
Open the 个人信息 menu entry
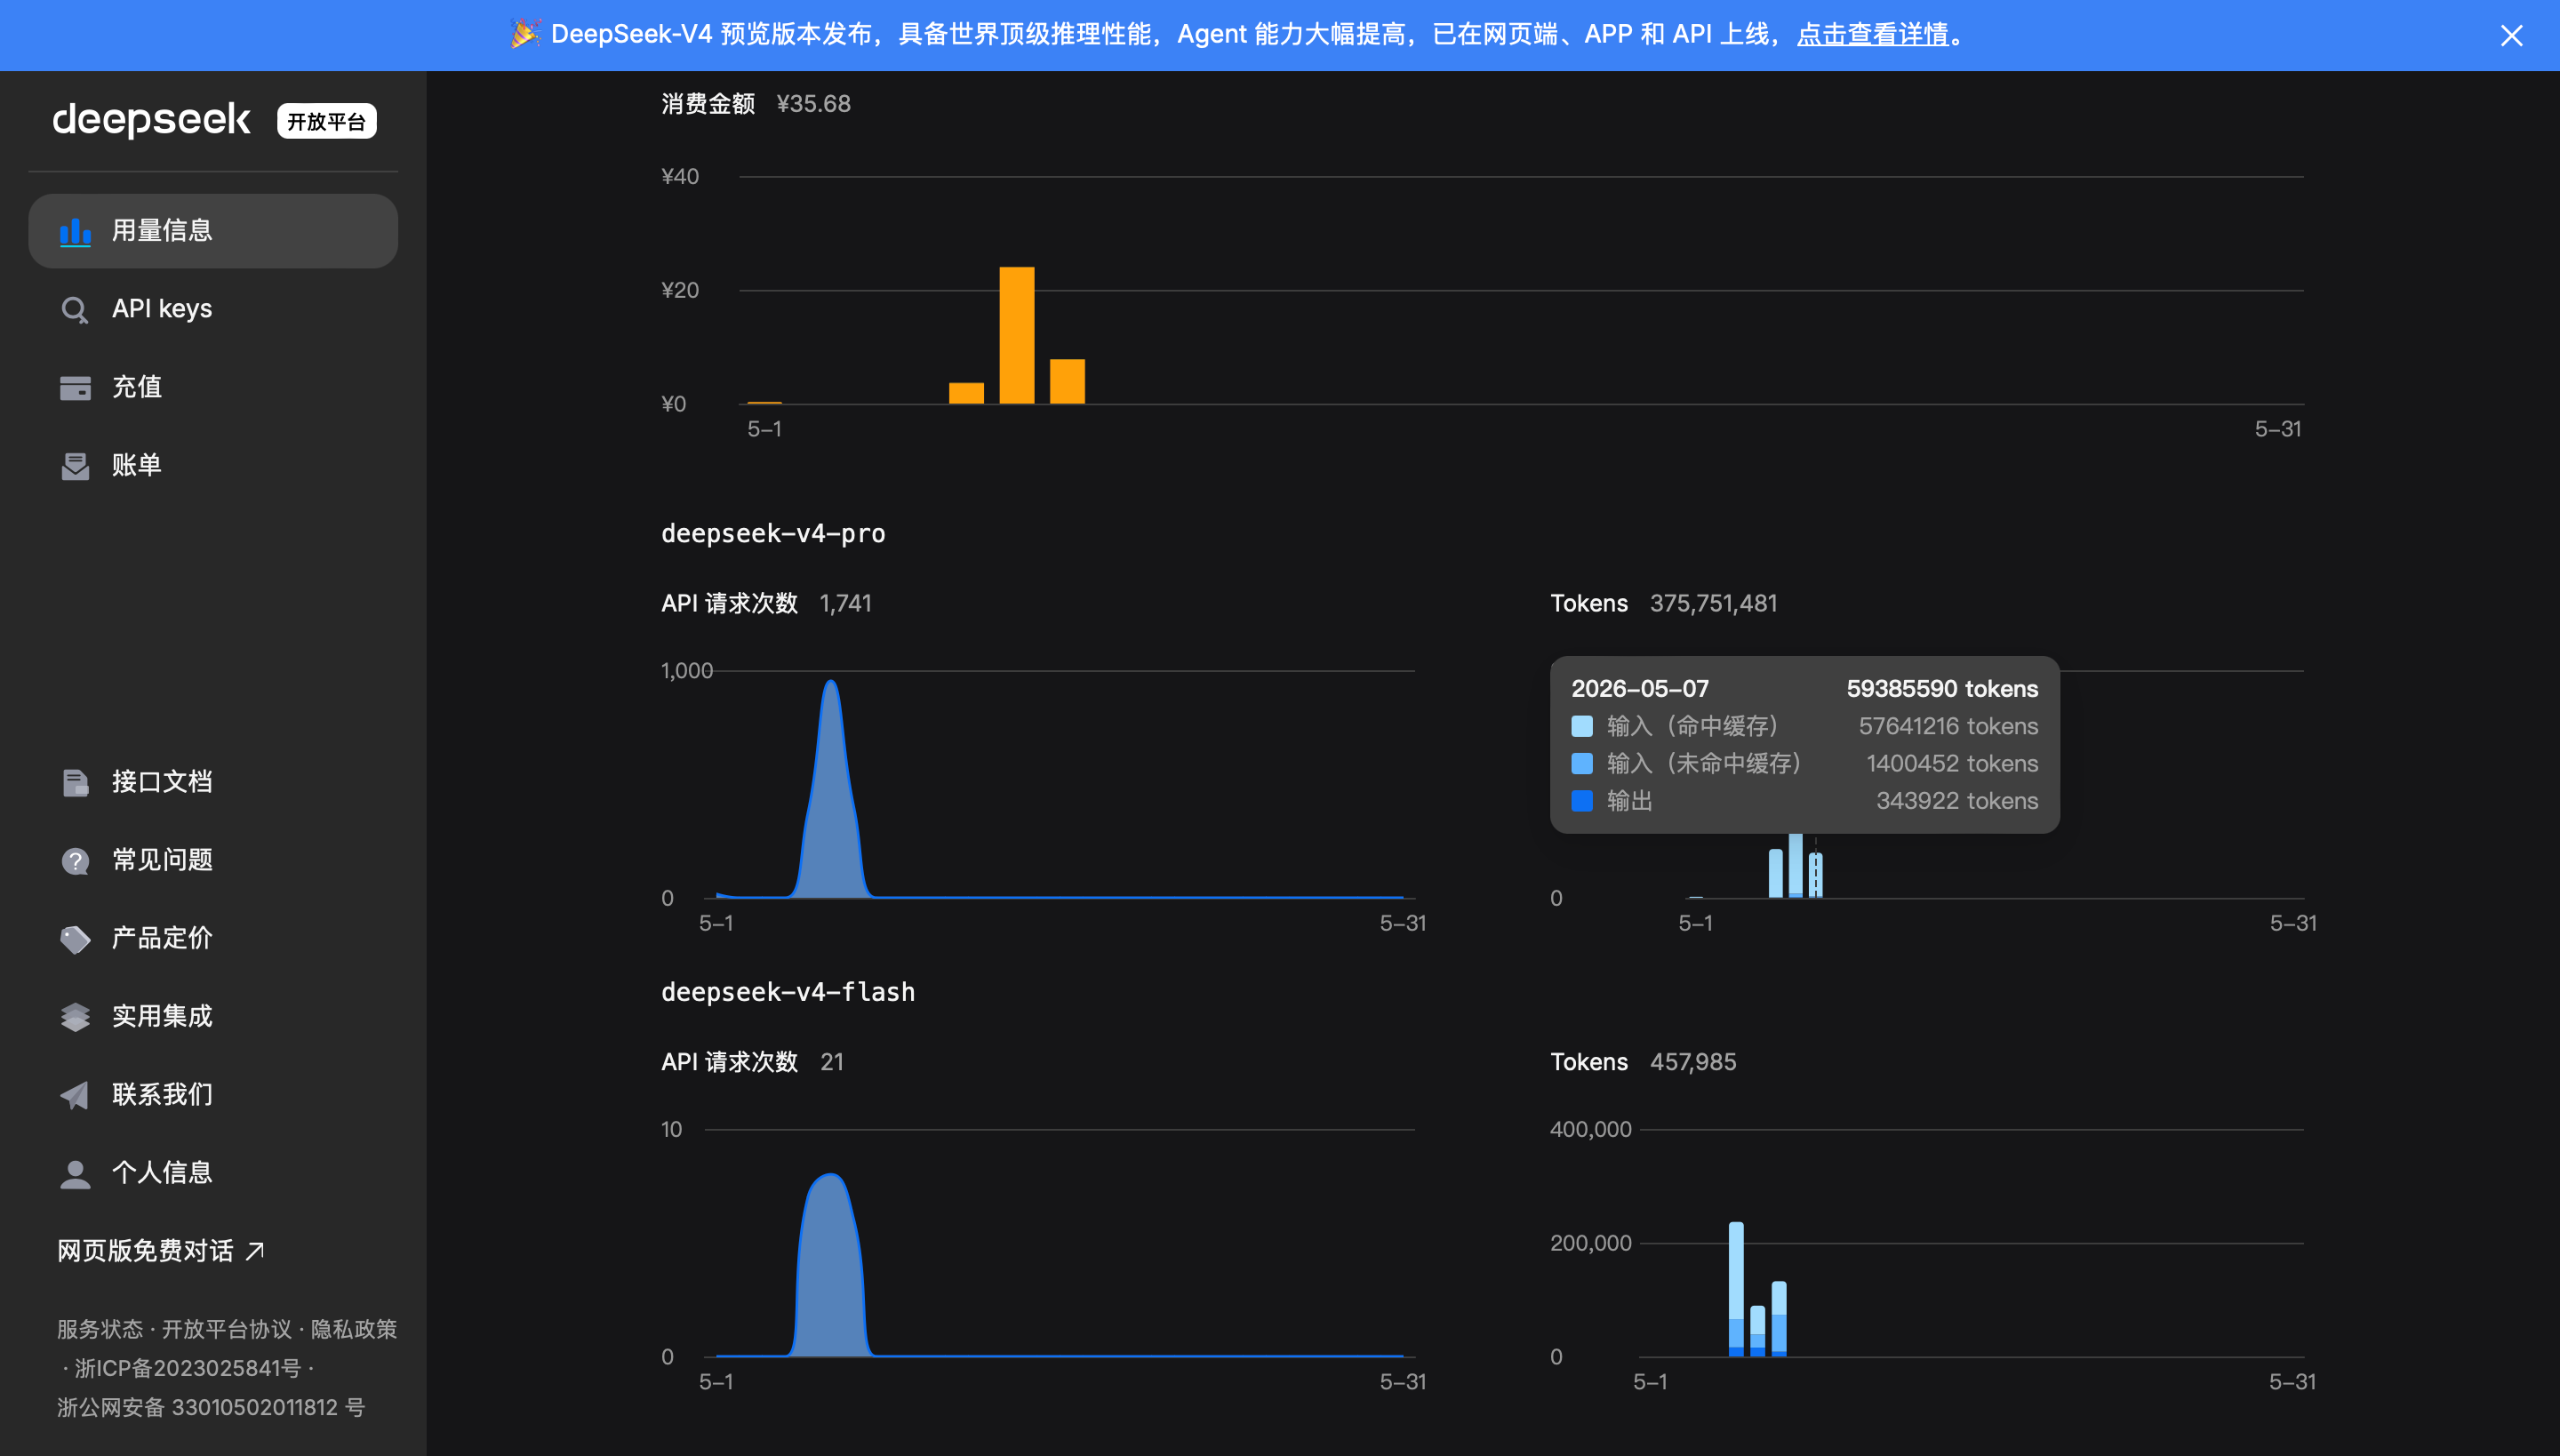tap(213, 1173)
